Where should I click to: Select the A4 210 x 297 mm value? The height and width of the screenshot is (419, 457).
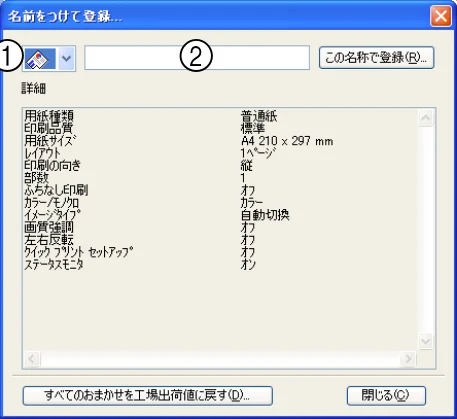[x=287, y=141]
